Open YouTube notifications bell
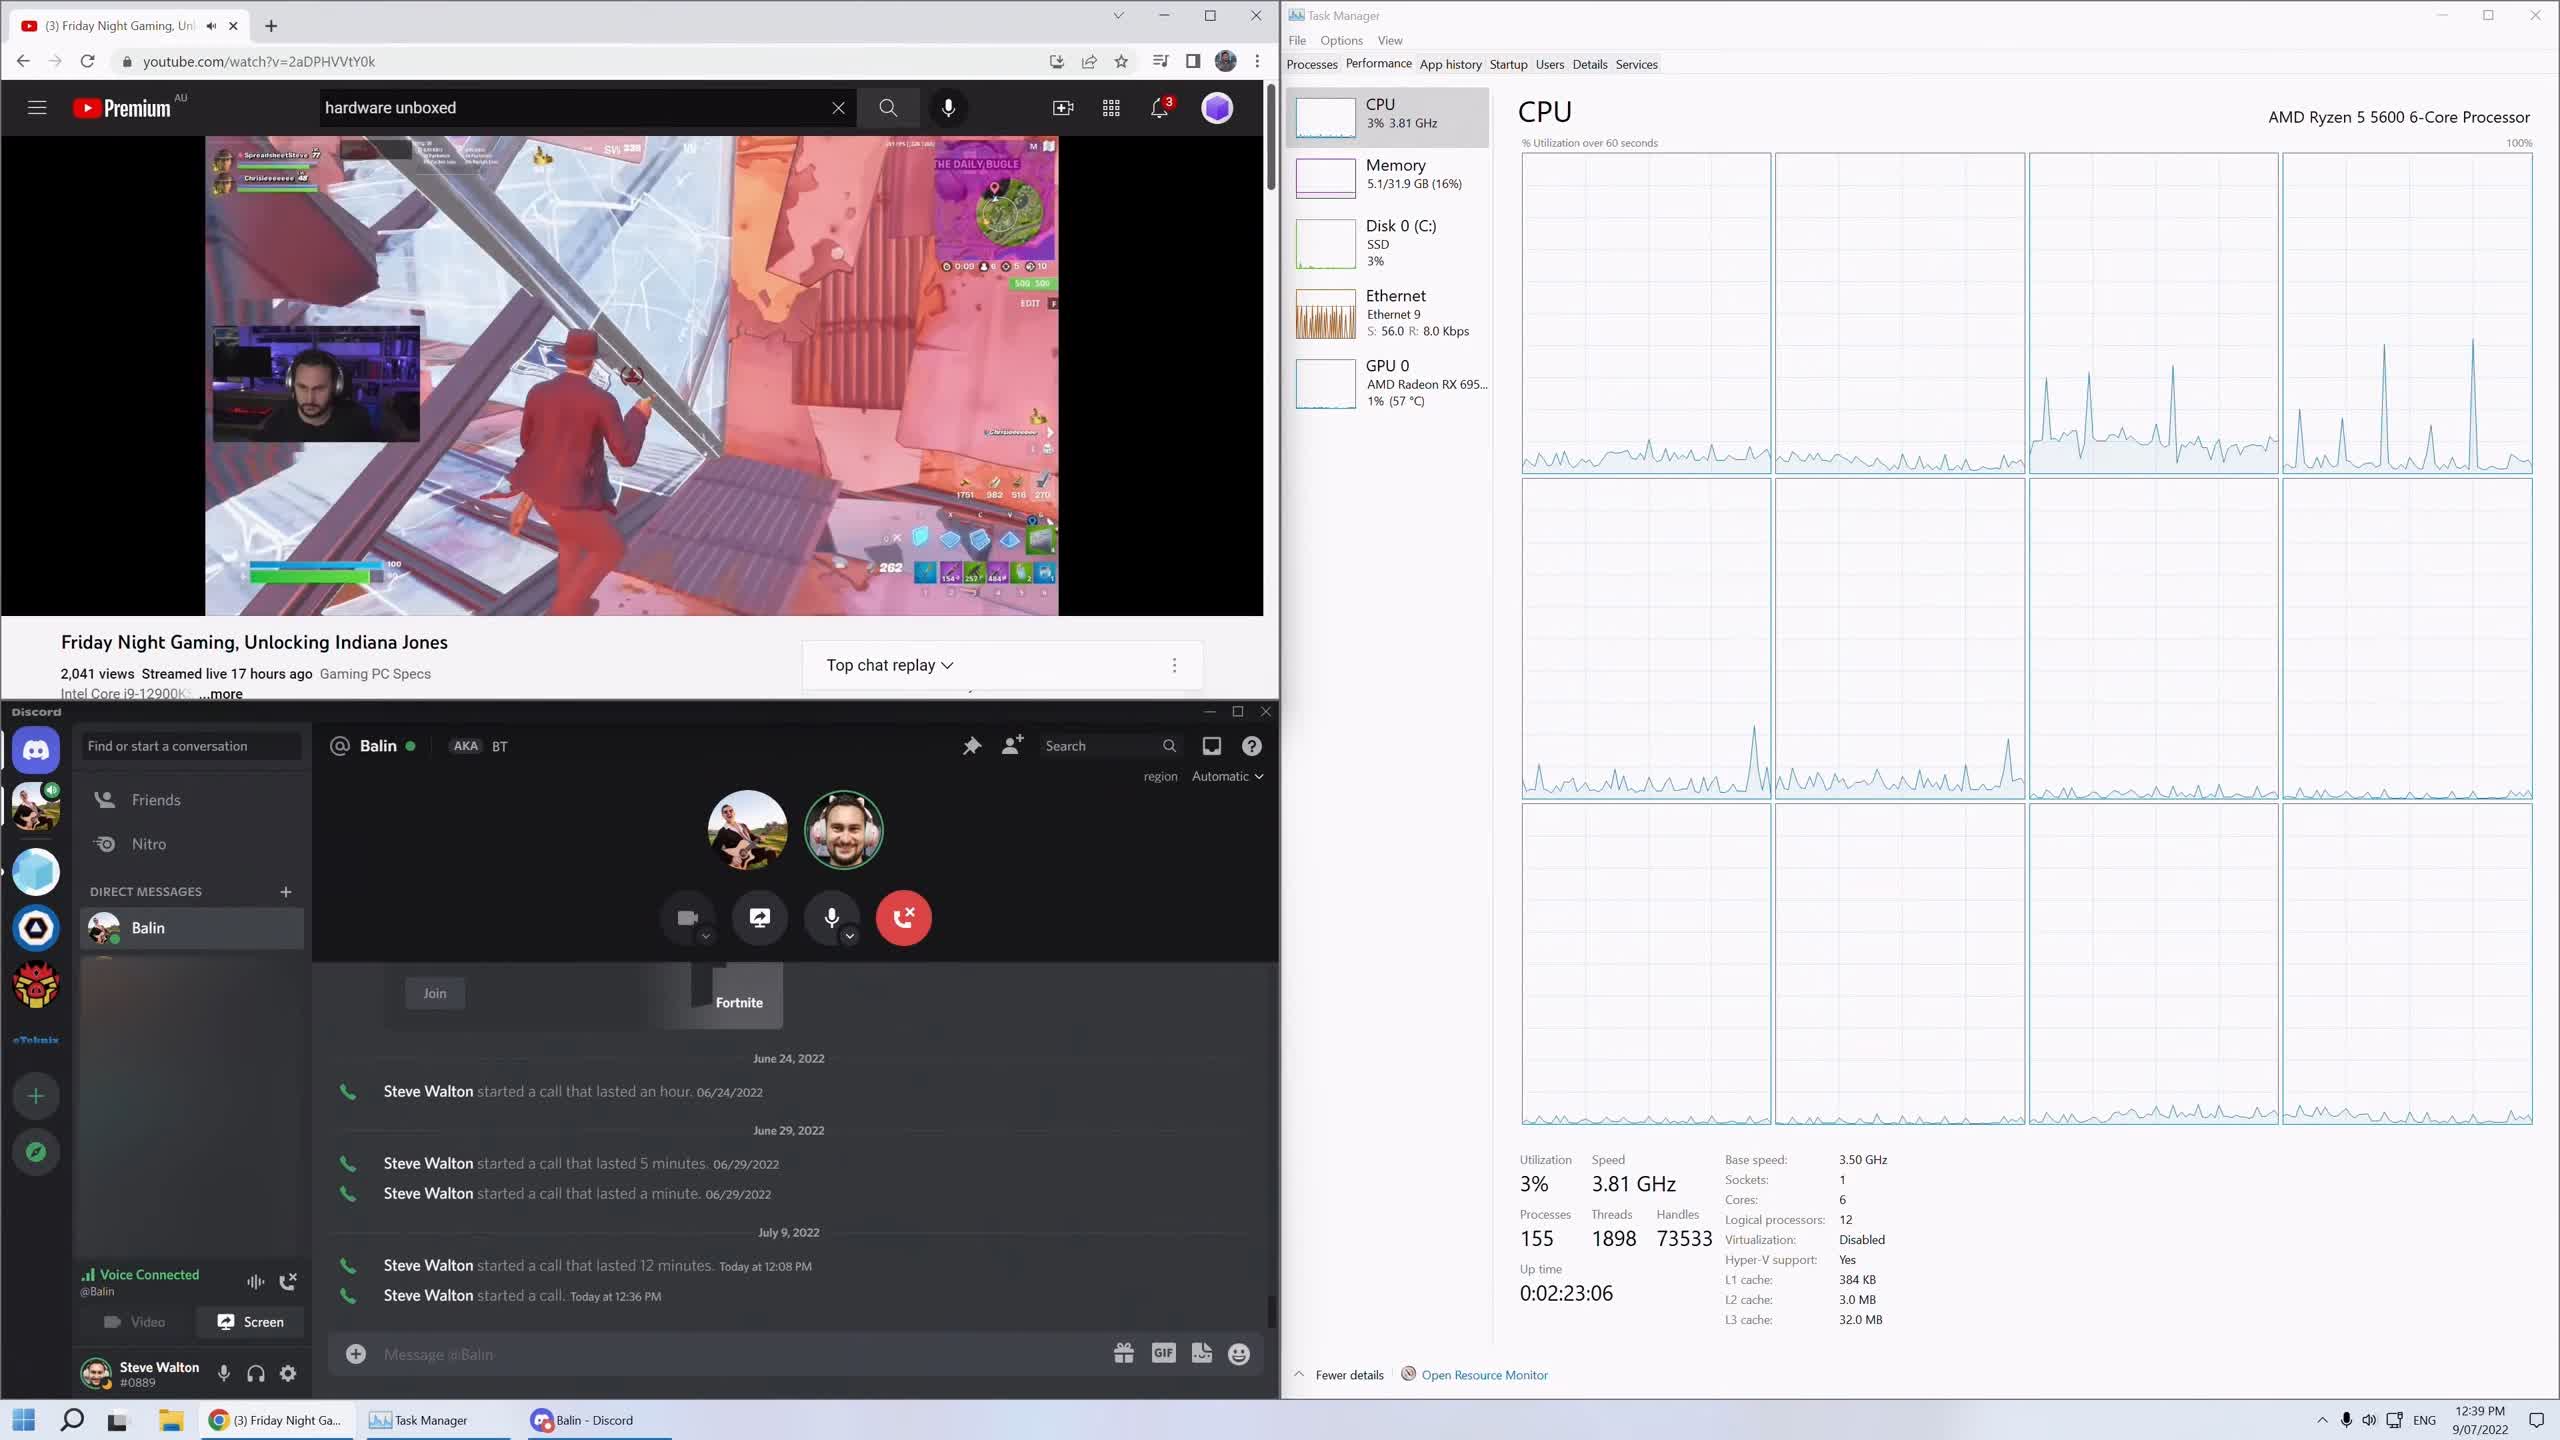 pos(1159,108)
